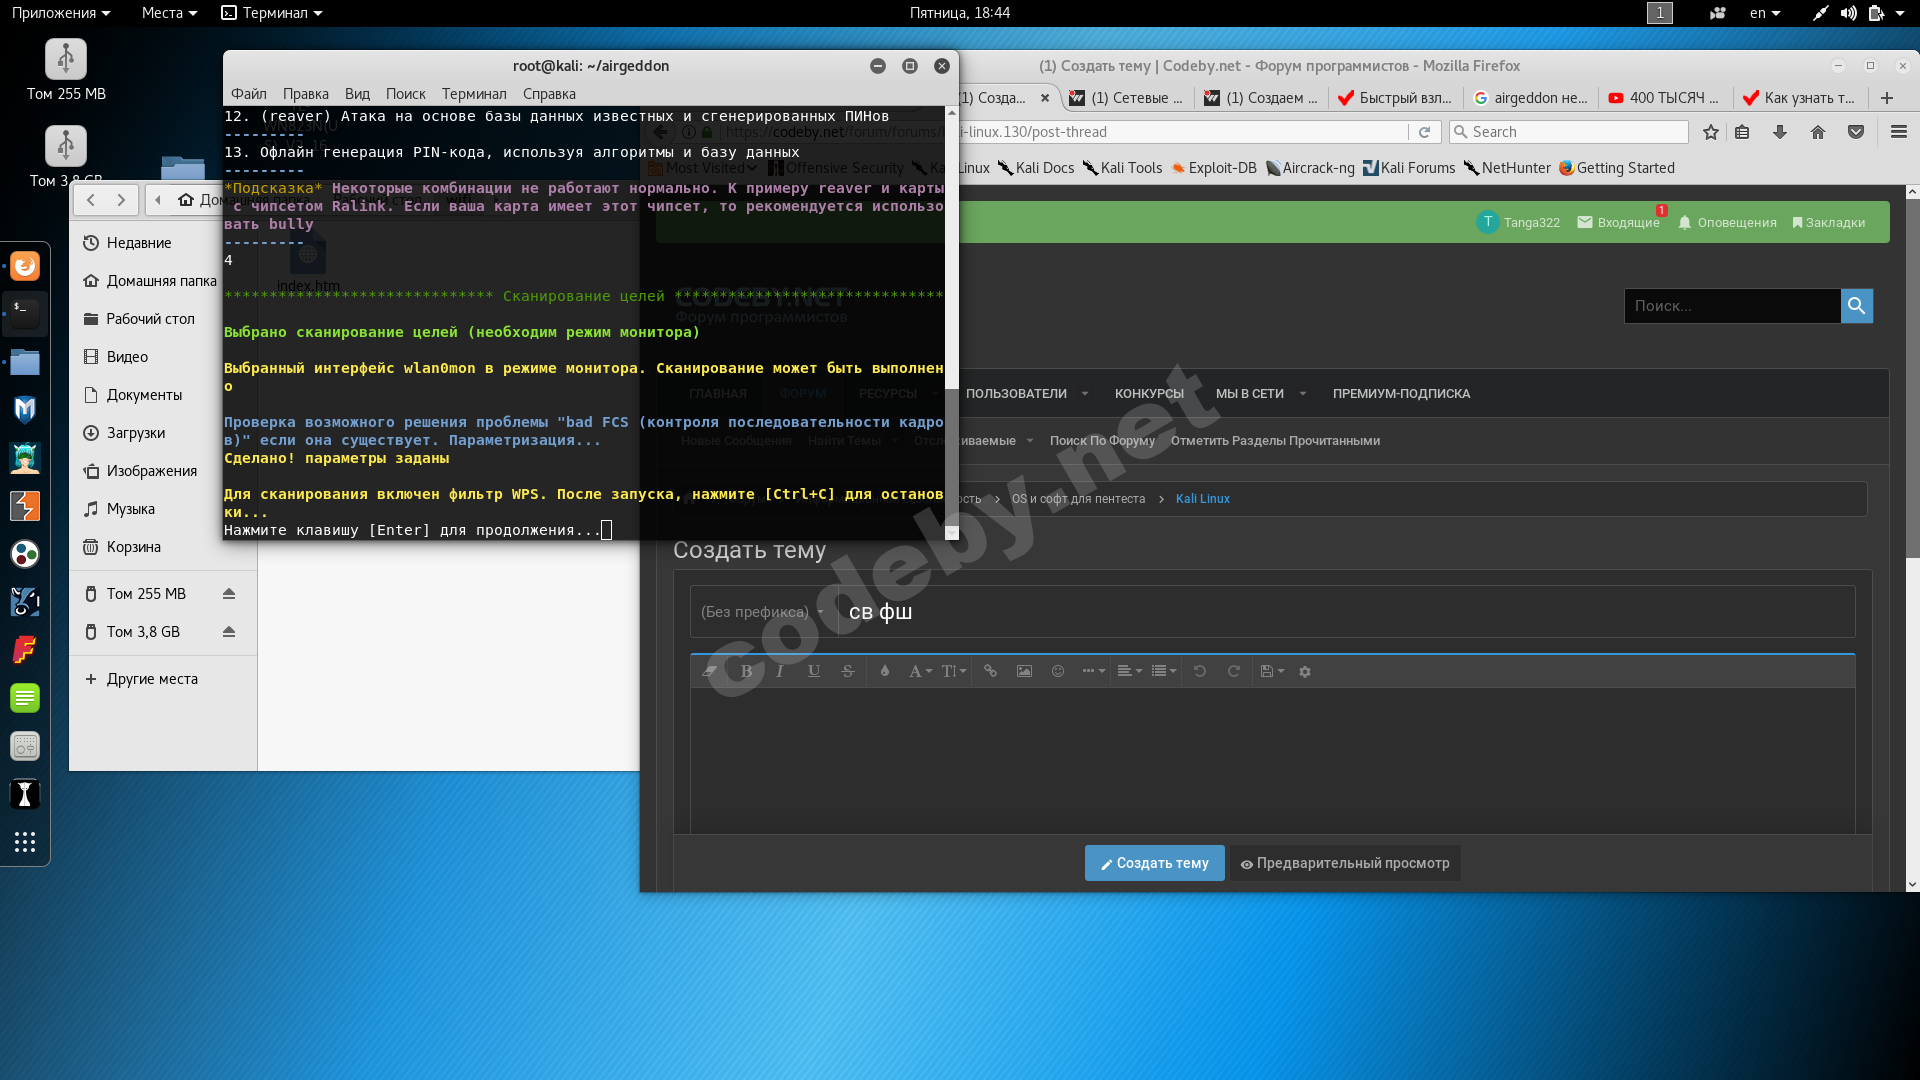Screen dimensions: 1920x1080
Task: Click the Предварительный просмотр button
Action: (x=1345, y=863)
